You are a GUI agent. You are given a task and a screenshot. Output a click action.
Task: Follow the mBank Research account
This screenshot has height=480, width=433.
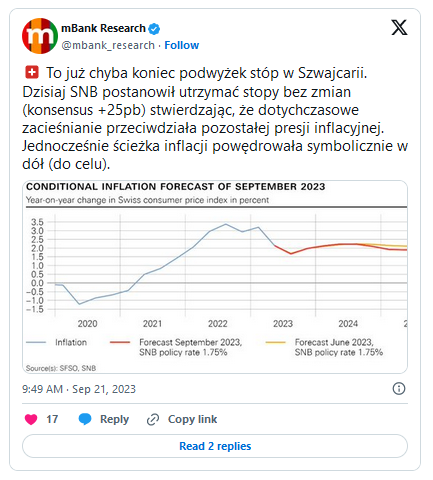pyautogui.click(x=182, y=45)
